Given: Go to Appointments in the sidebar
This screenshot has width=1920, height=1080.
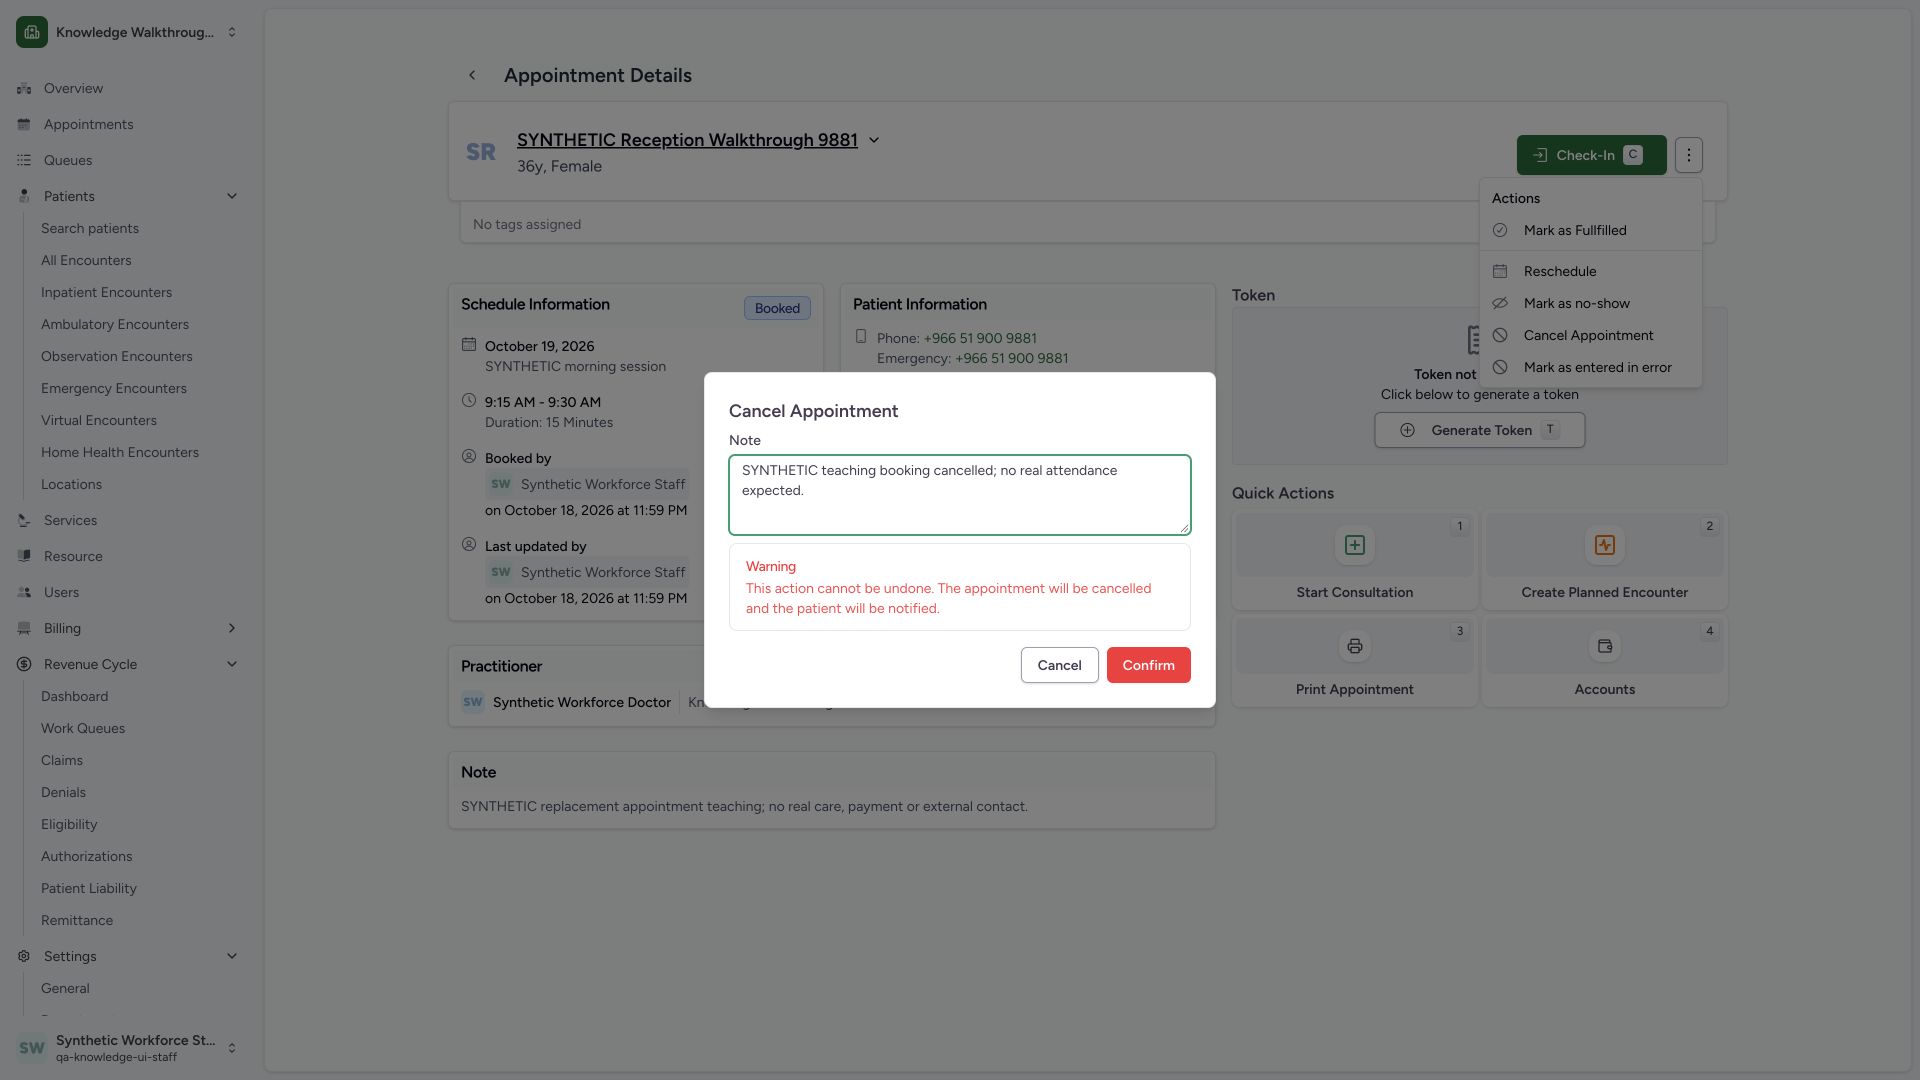Looking at the screenshot, I should (88, 124).
